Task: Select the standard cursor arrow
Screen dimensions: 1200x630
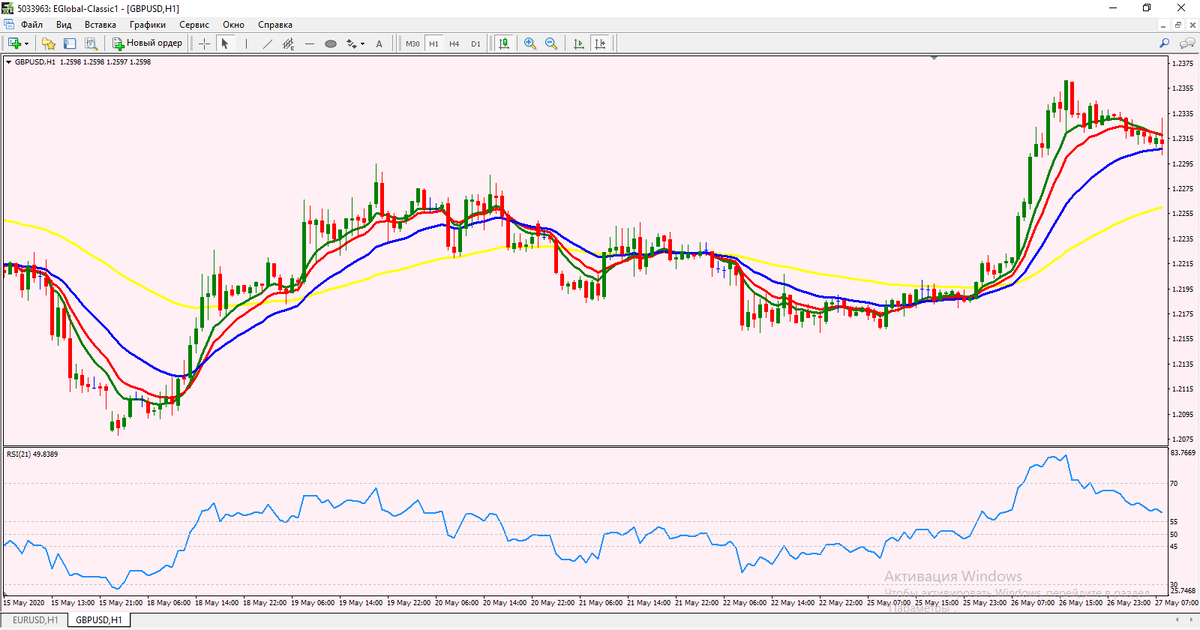Action: [x=225, y=43]
